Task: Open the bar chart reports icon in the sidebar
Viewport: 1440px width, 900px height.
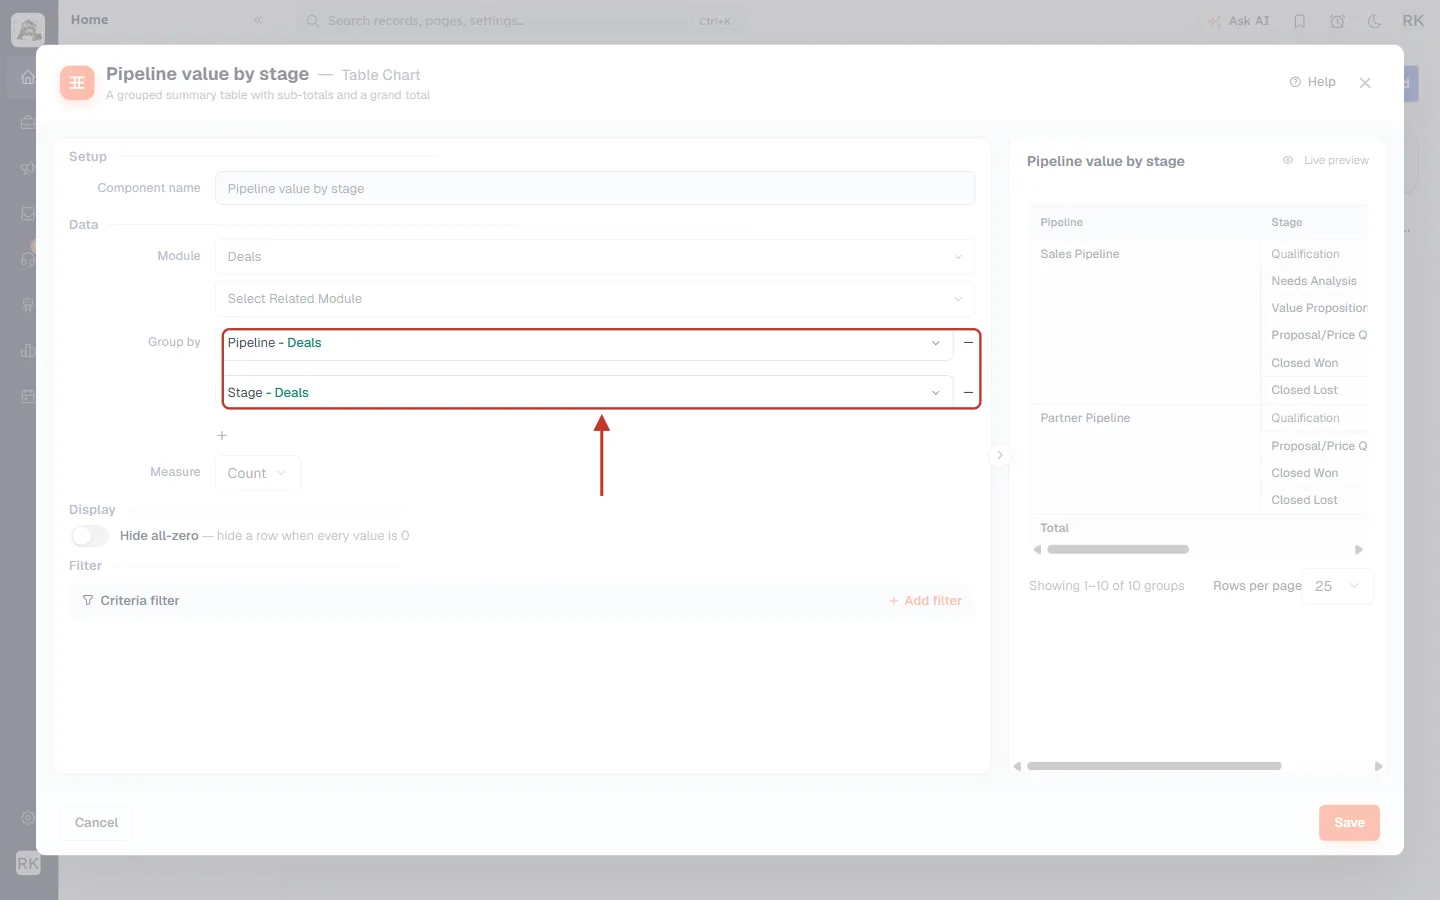Action: [28, 350]
